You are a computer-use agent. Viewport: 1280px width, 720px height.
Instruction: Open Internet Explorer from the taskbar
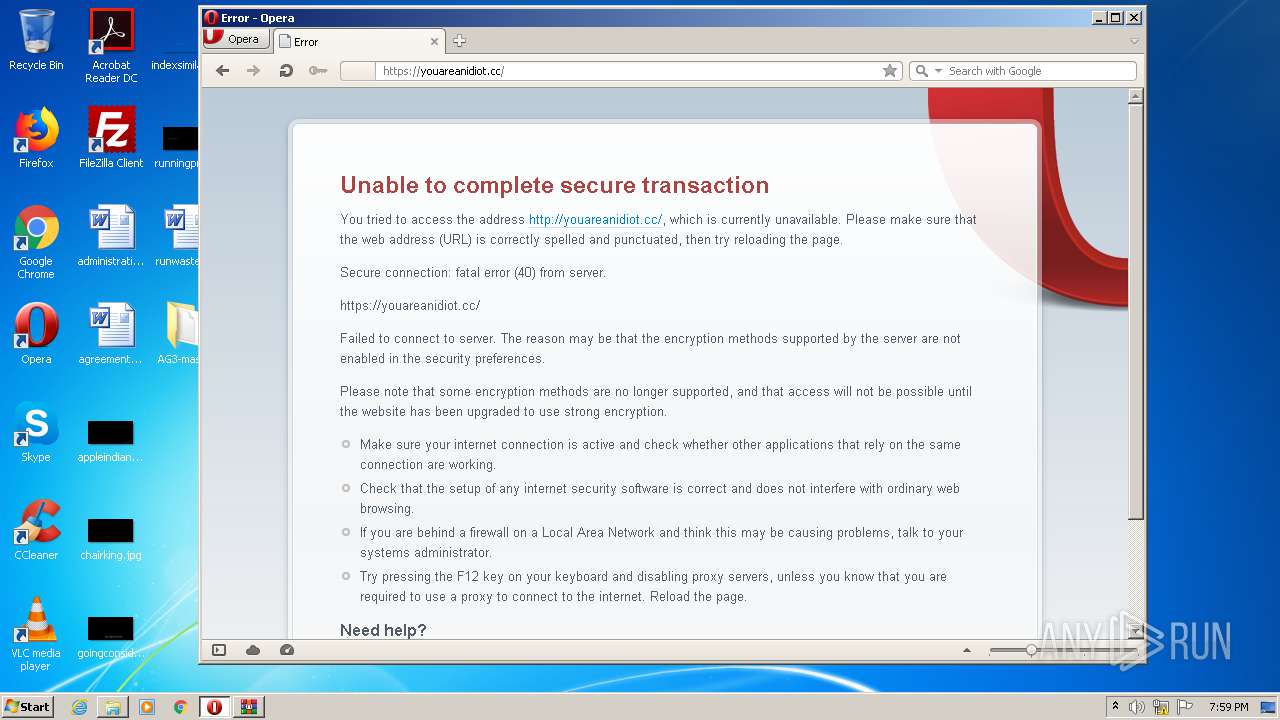(79, 707)
